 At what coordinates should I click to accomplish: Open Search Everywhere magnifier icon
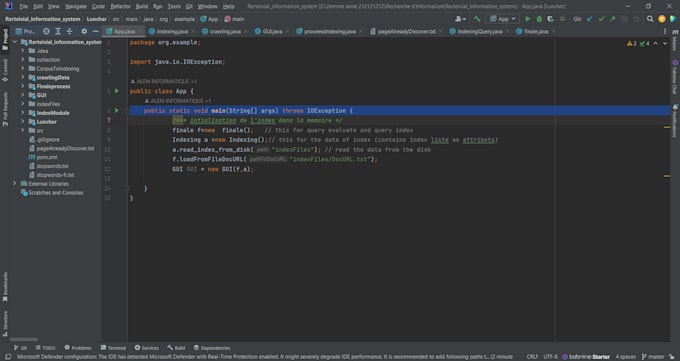[650, 19]
